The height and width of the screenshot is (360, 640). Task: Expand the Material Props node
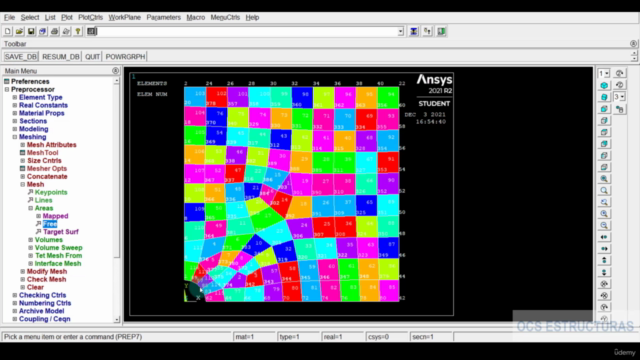(x=15, y=113)
